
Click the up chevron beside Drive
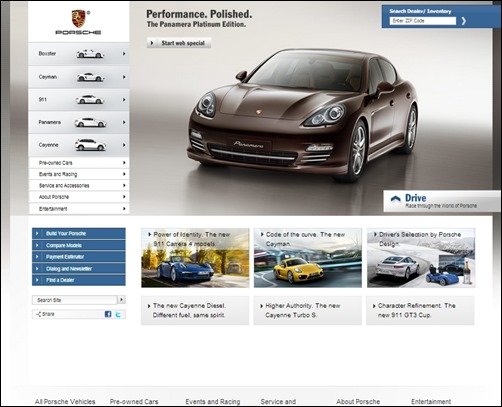[x=395, y=199]
